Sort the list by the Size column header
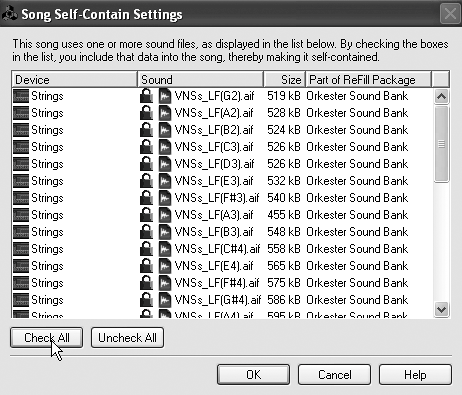This screenshot has height=395, width=462. point(284,80)
